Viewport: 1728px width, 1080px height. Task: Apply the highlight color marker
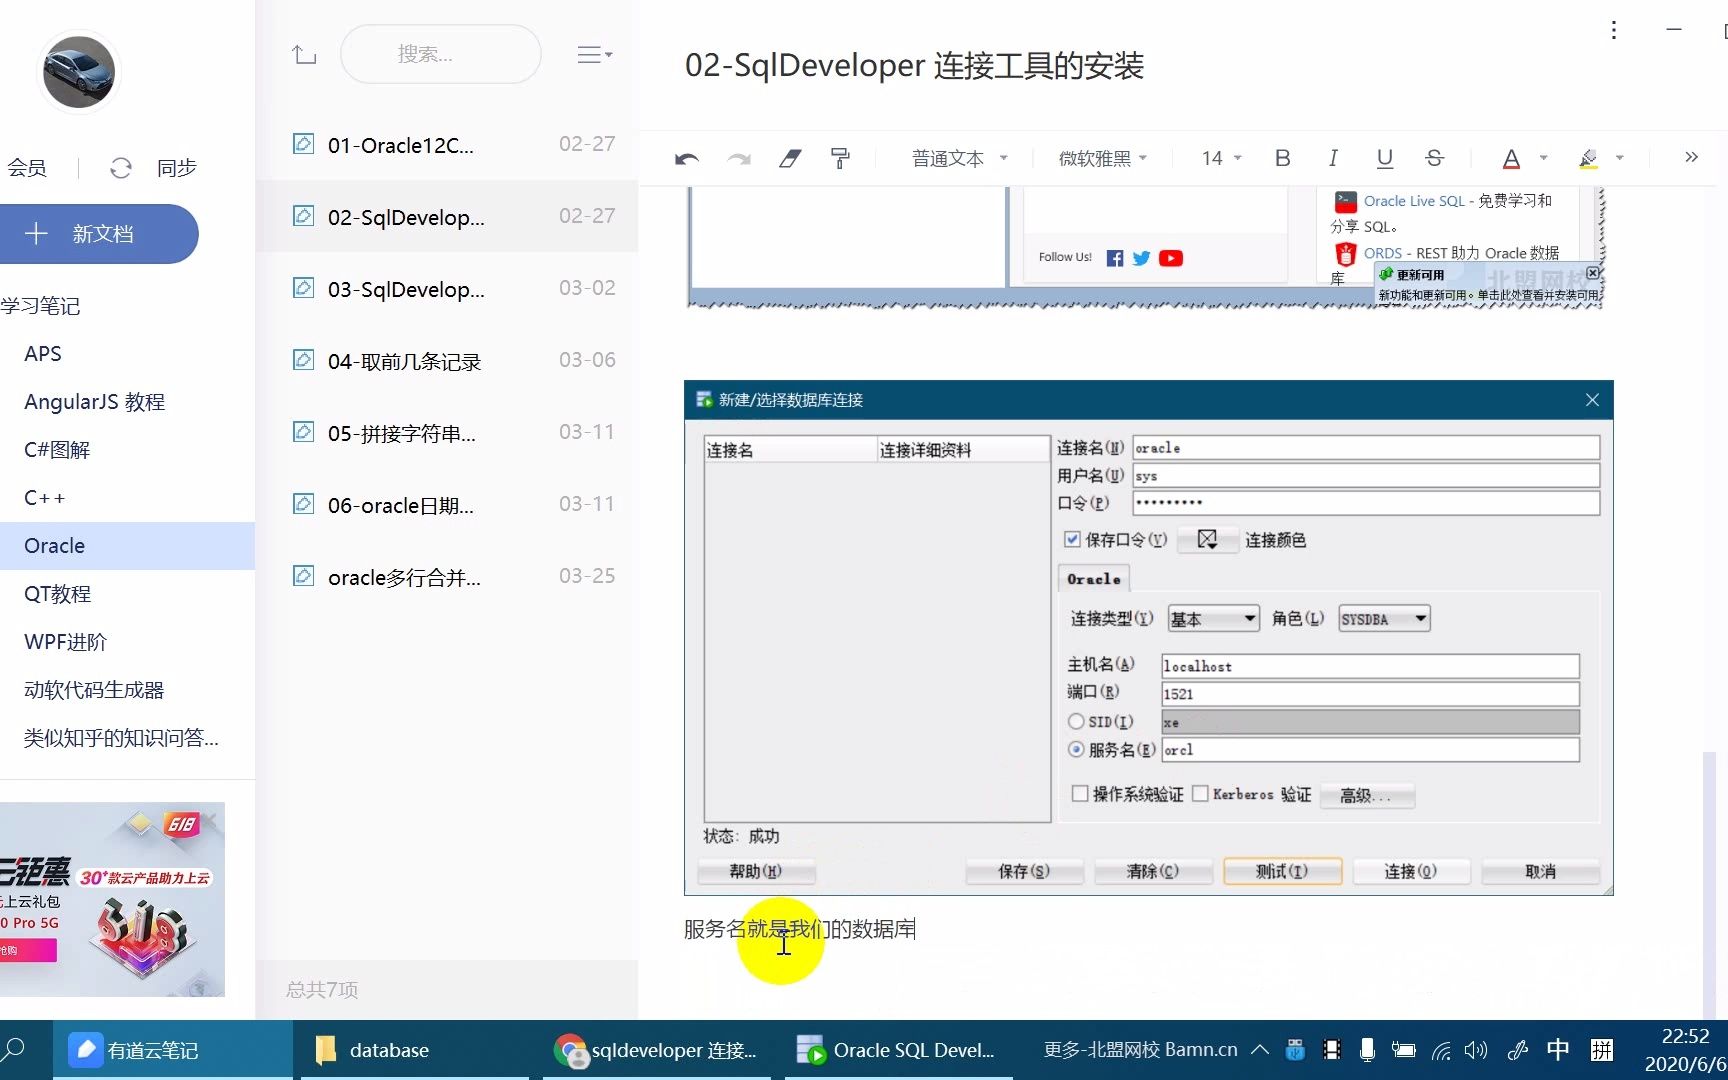point(1588,158)
